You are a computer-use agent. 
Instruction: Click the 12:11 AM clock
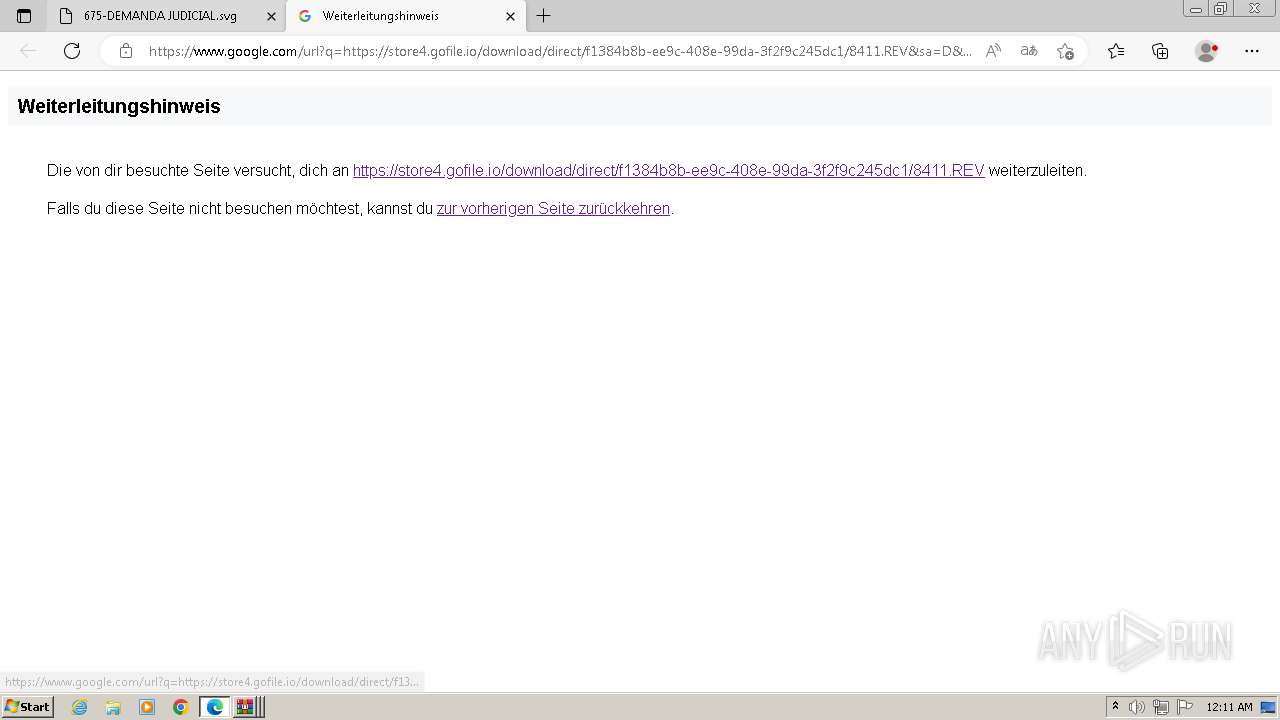[1229, 707]
